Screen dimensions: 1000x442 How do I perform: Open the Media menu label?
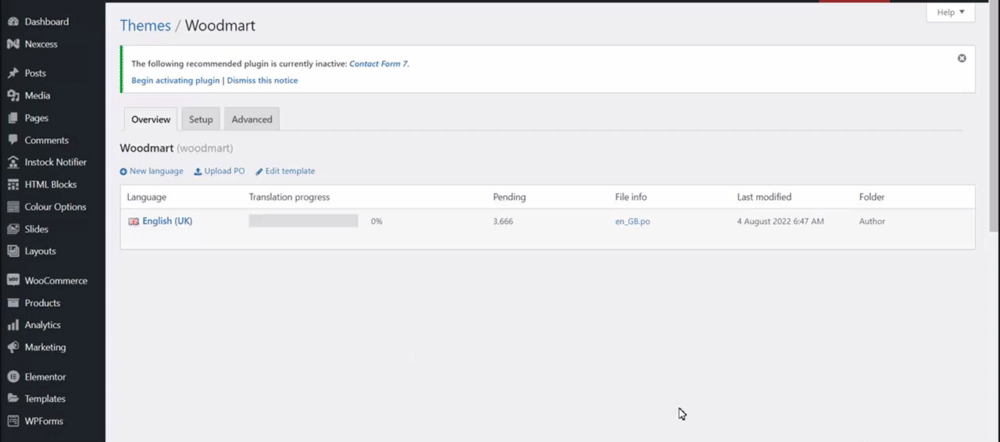point(38,96)
